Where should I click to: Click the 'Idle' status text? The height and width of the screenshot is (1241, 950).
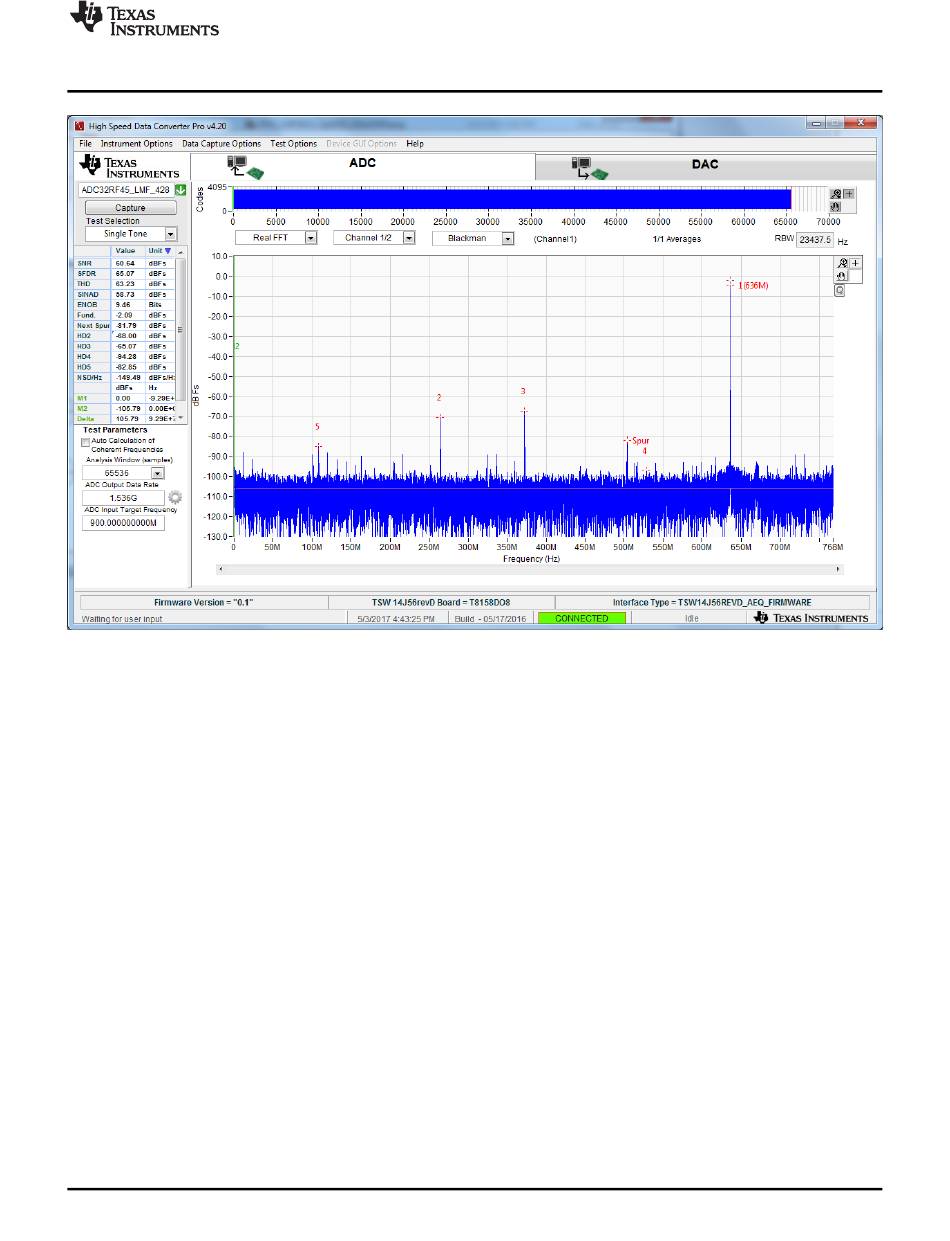(x=692, y=619)
